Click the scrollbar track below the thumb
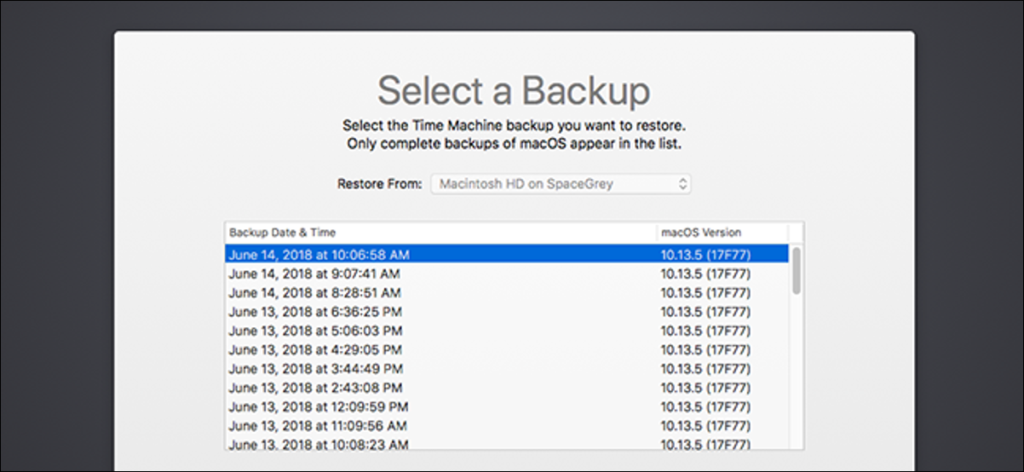 [x=796, y=380]
